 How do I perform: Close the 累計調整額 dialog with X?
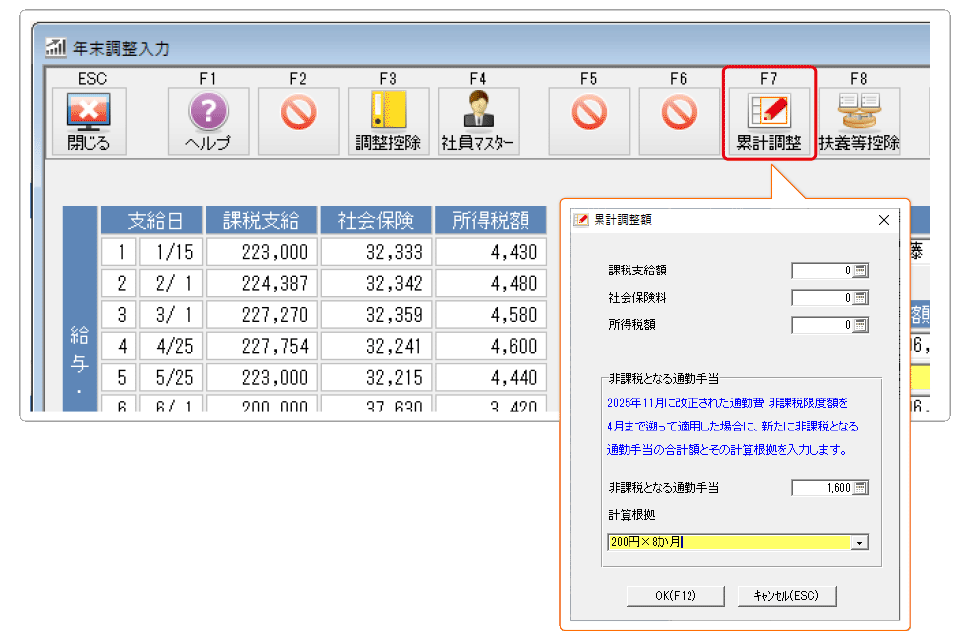pyautogui.click(x=883, y=220)
